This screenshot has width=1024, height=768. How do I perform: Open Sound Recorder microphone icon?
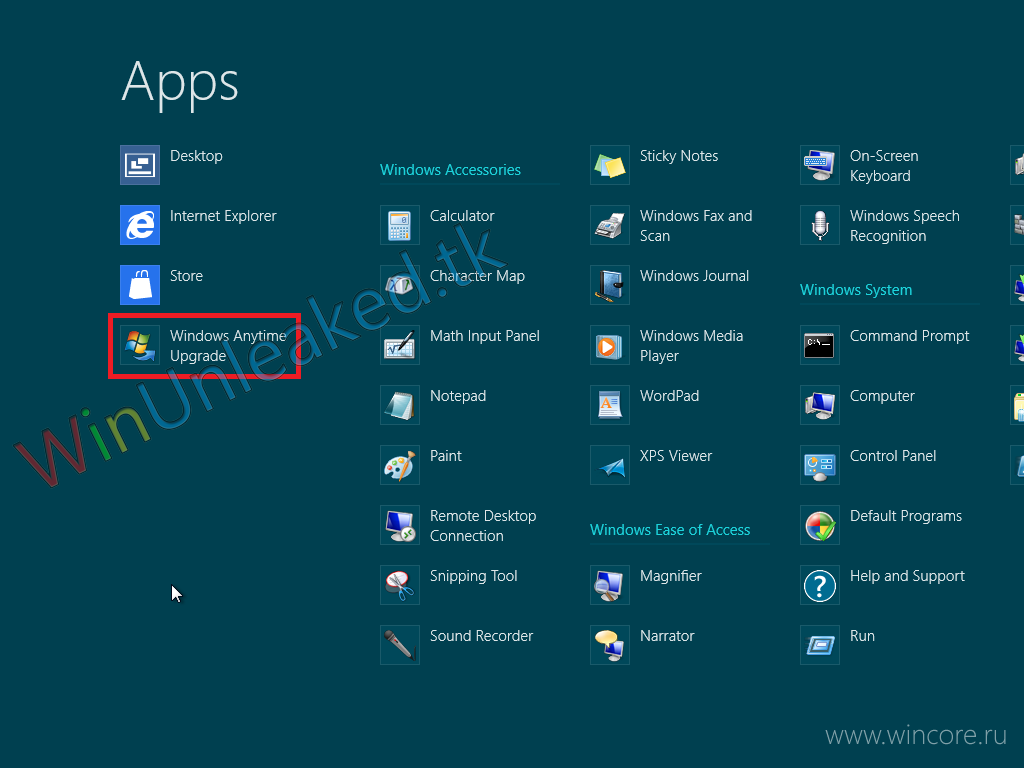(x=400, y=645)
